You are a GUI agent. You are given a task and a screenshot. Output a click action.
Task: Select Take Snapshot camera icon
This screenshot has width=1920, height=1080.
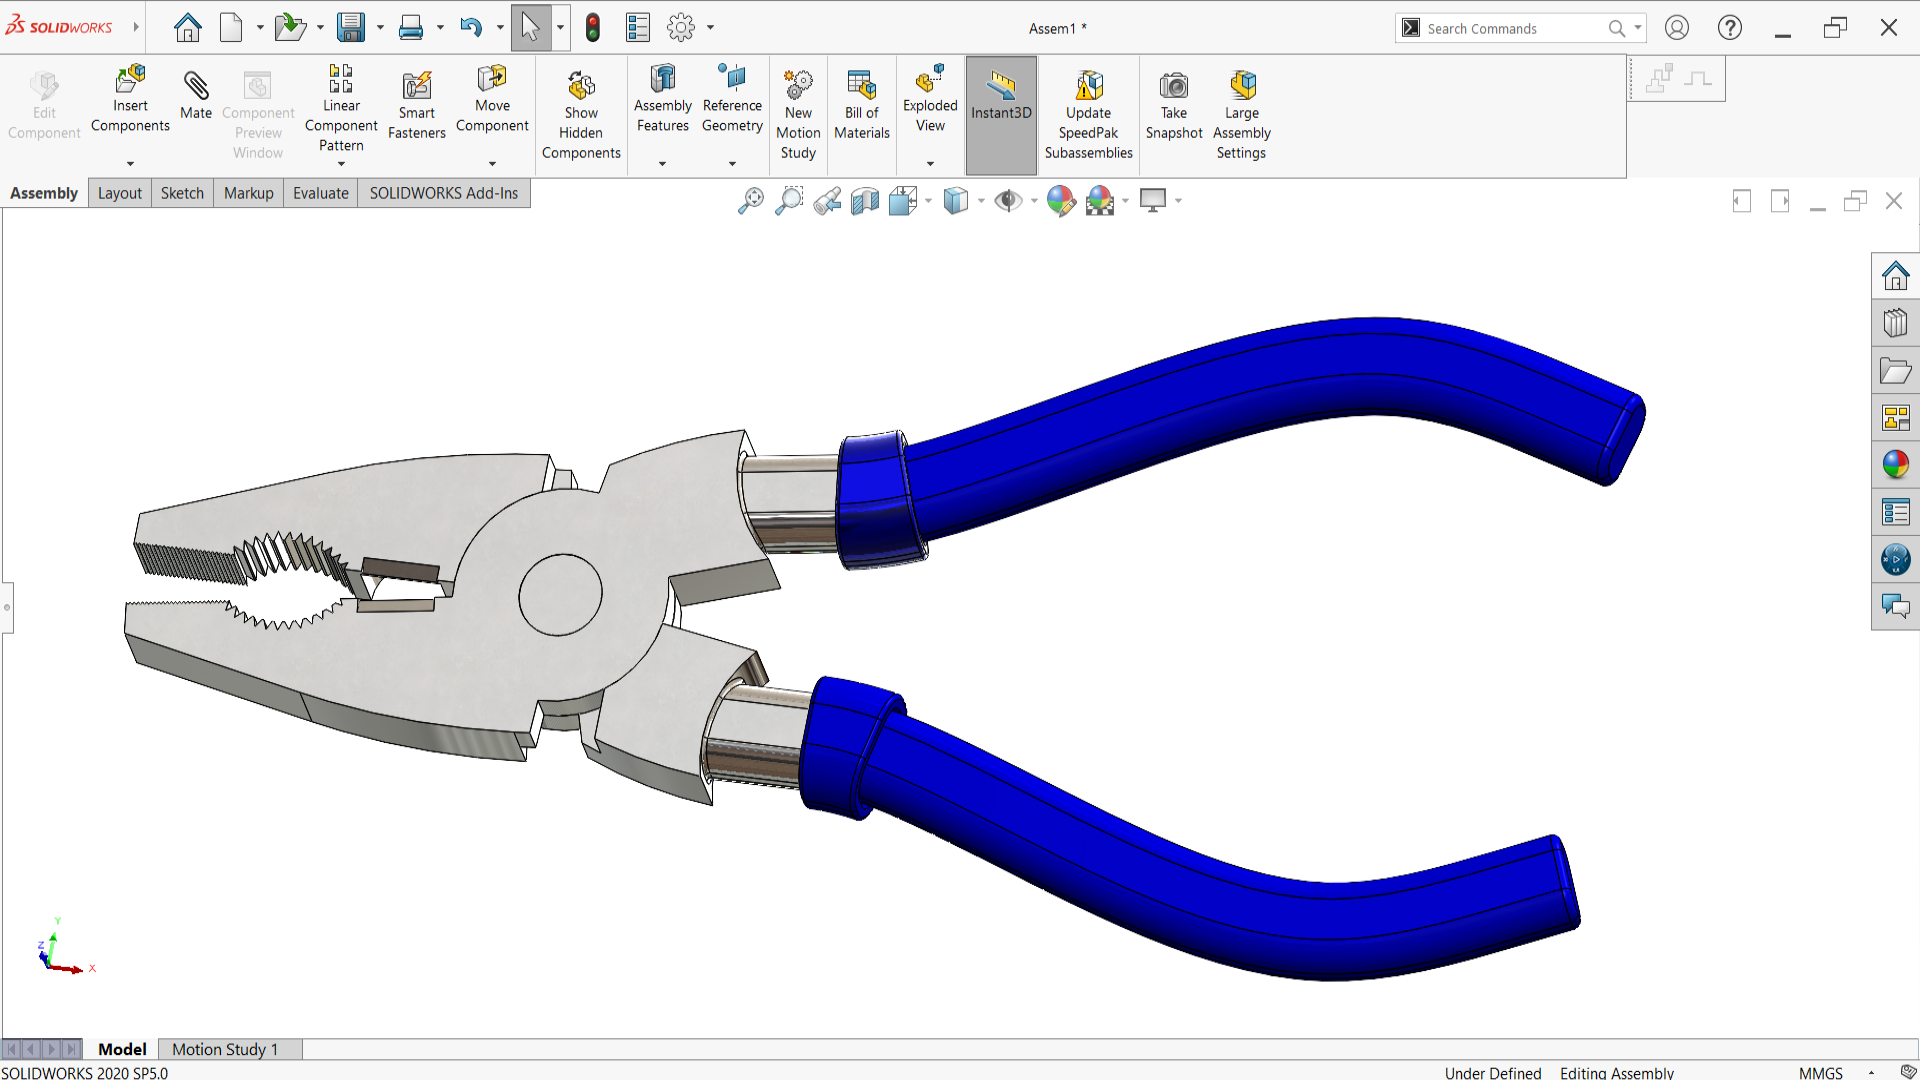pyautogui.click(x=1174, y=87)
